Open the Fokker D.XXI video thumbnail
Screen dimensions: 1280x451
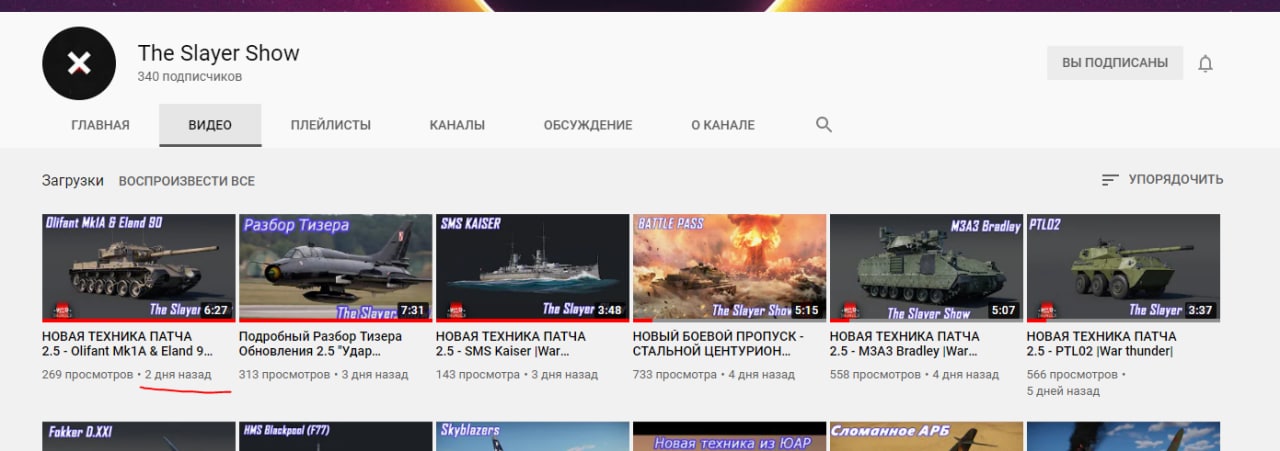tap(139, 436)
